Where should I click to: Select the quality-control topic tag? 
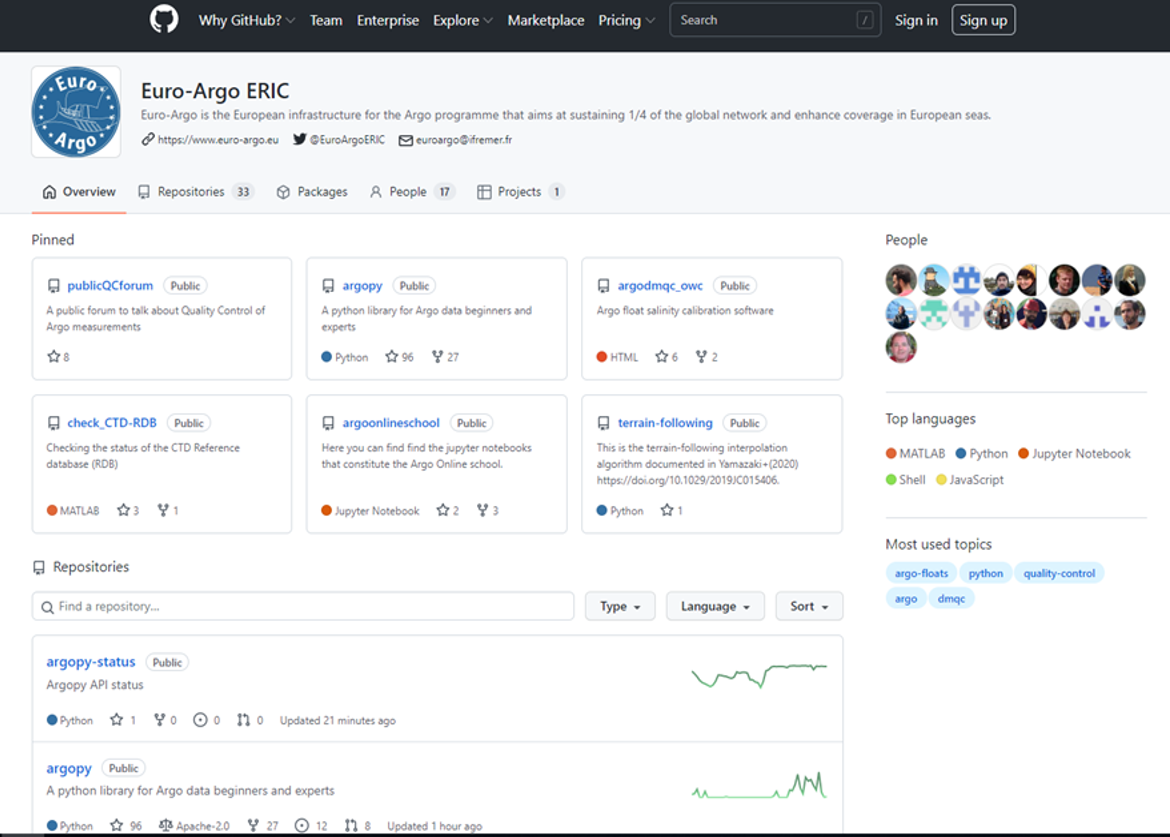pyautogui.click(x=1059, y=573)
